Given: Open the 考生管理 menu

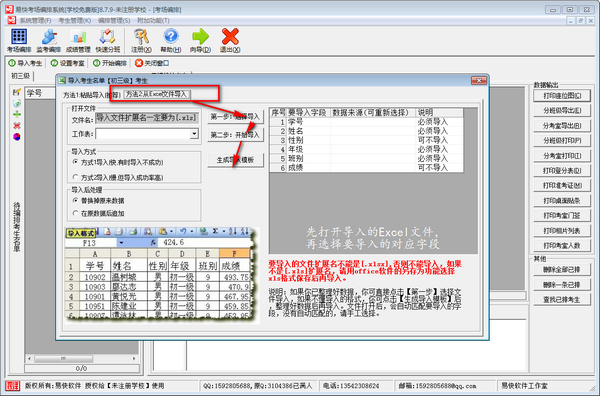Looking at the screenshot, I should pos(75,20).
